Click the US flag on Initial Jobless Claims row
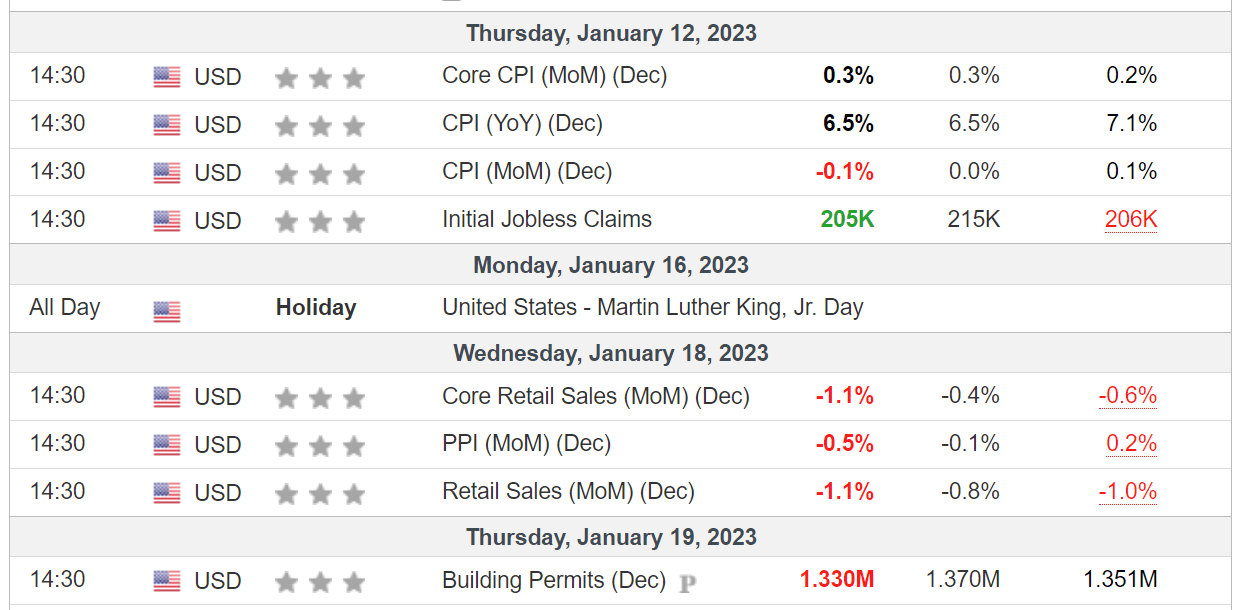The width and height of the screenshot is (1237, 610). pos(167,221)
